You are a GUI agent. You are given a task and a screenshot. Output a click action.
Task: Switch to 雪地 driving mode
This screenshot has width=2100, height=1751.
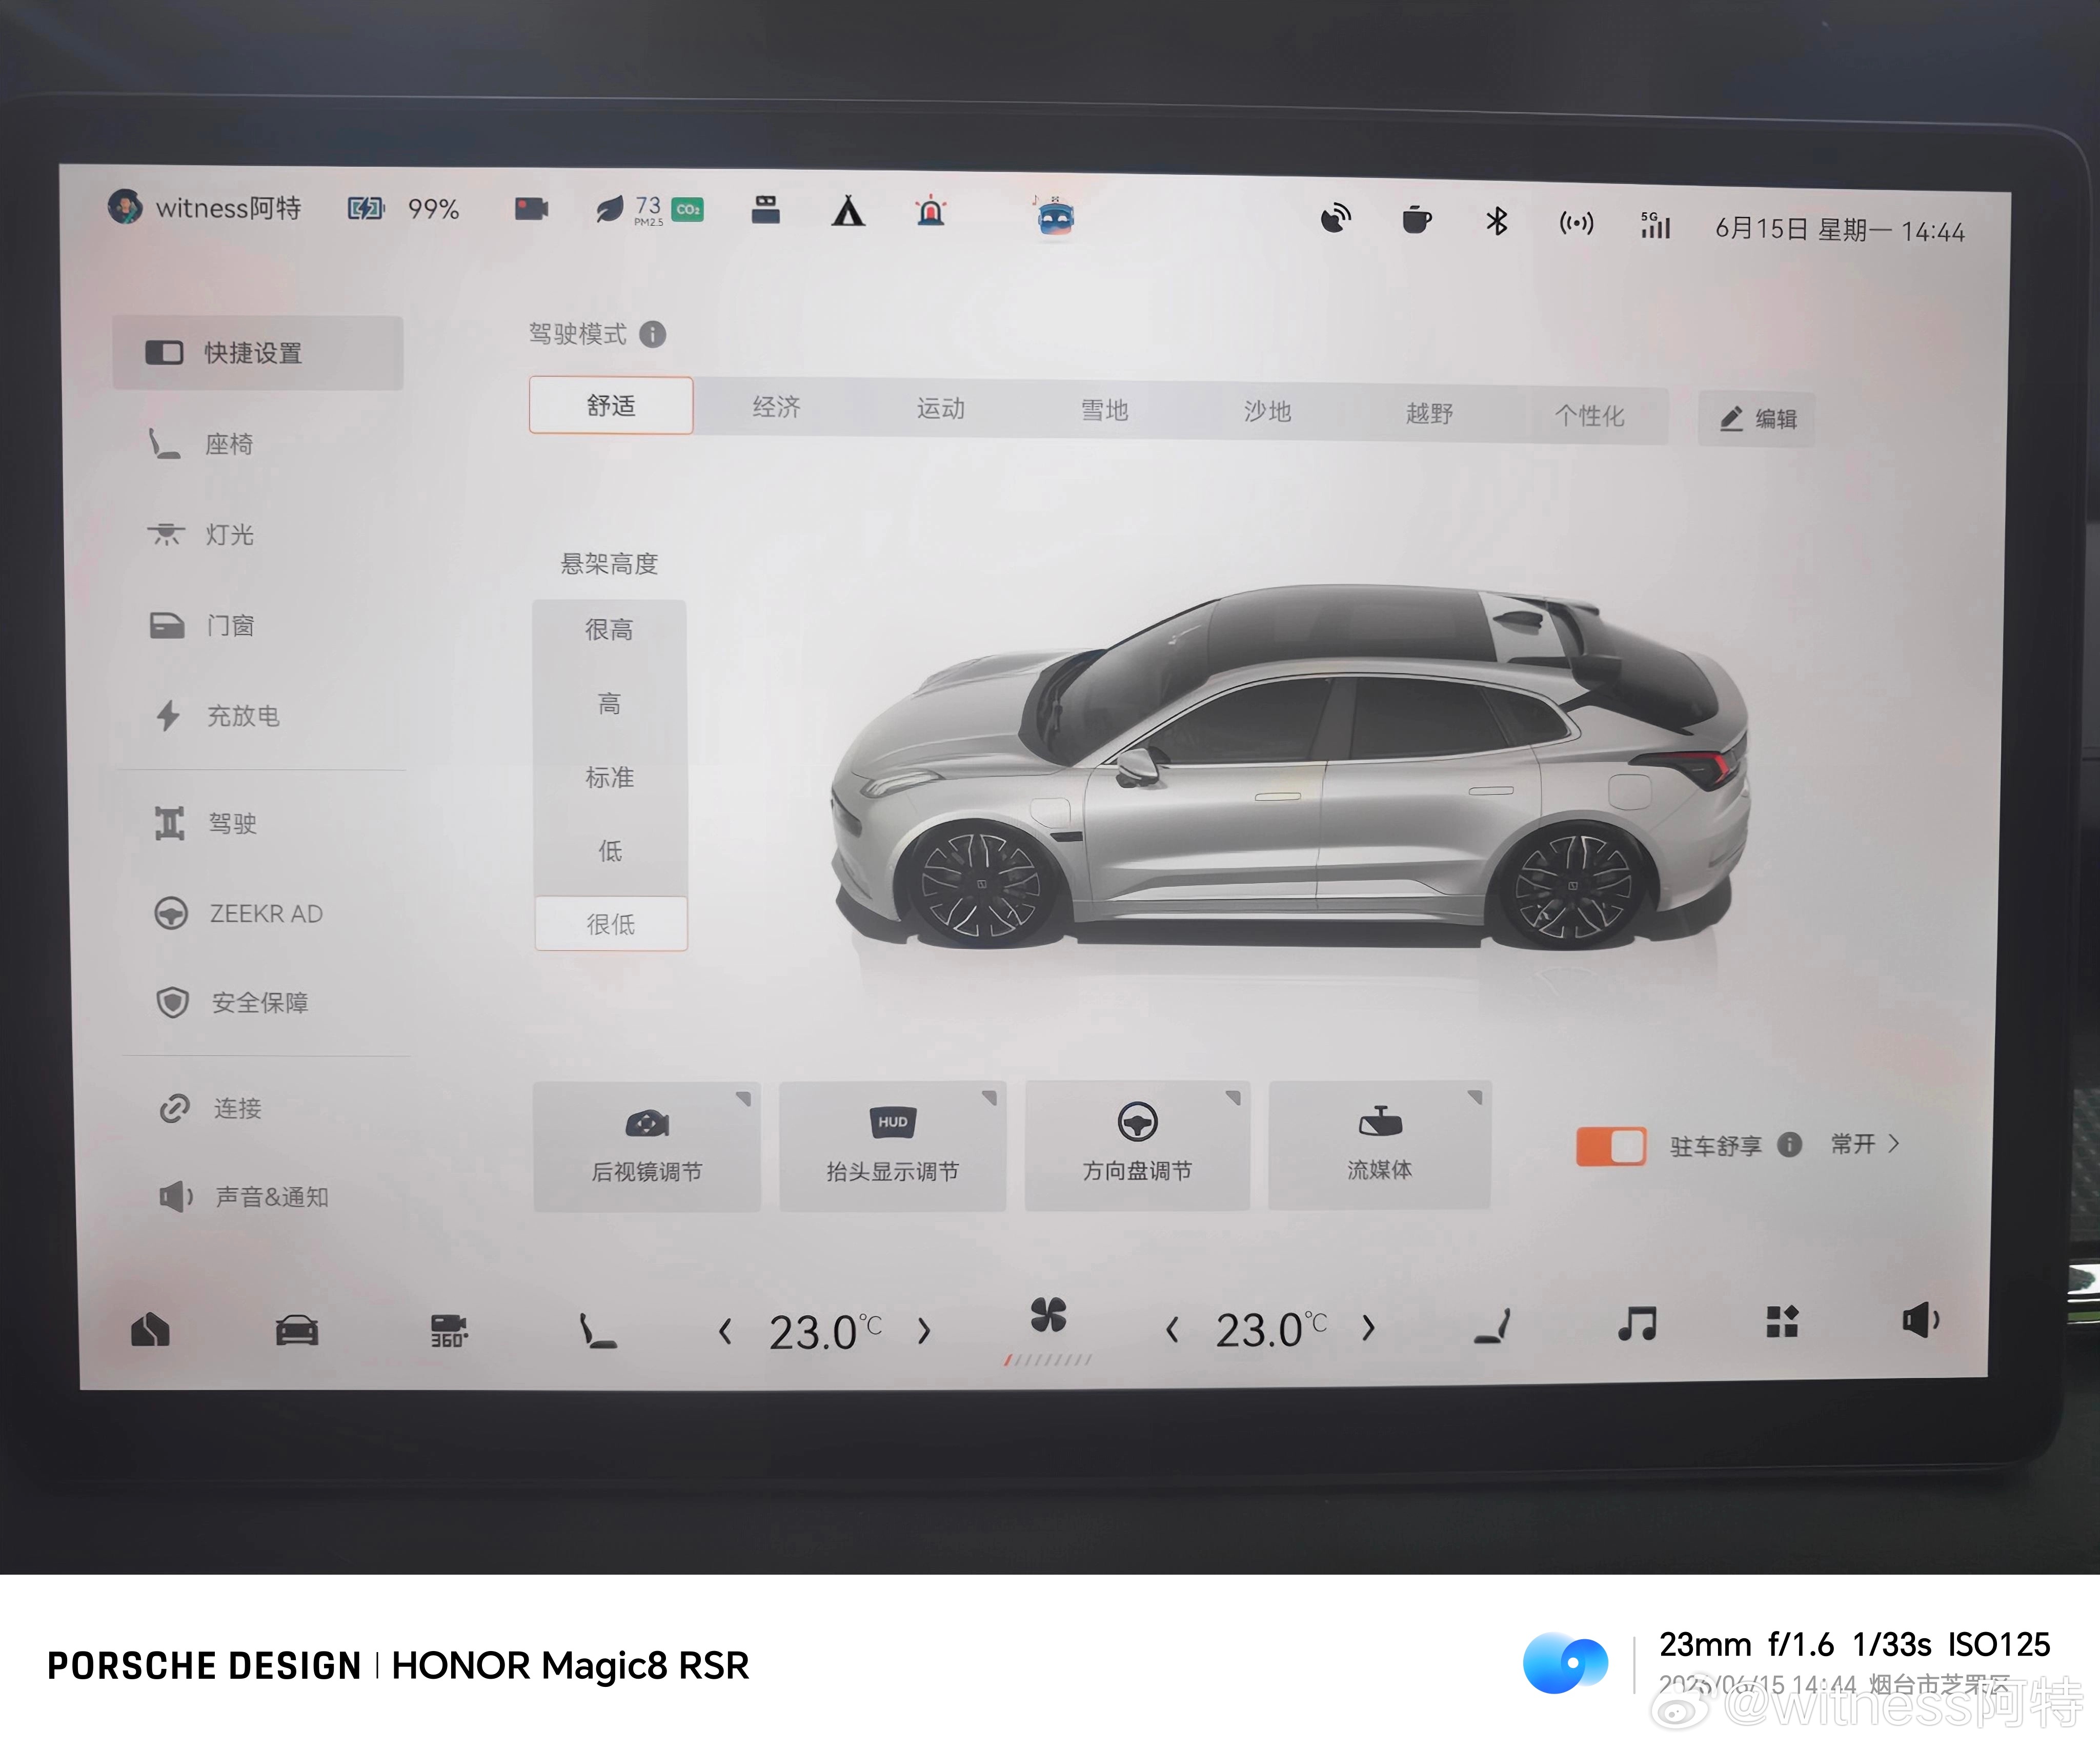tap(1104, 410)
